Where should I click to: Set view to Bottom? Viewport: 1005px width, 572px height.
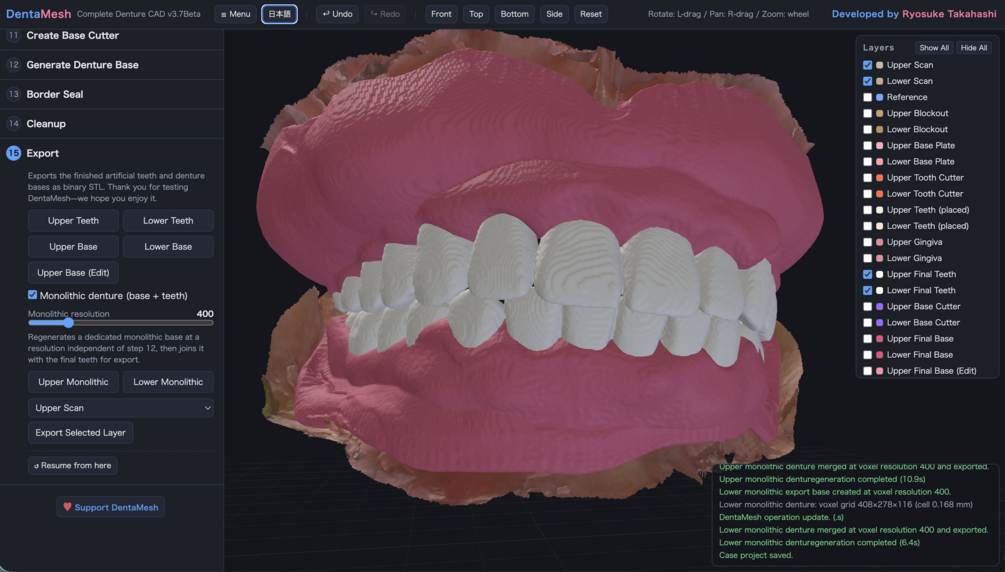[514, 14]
